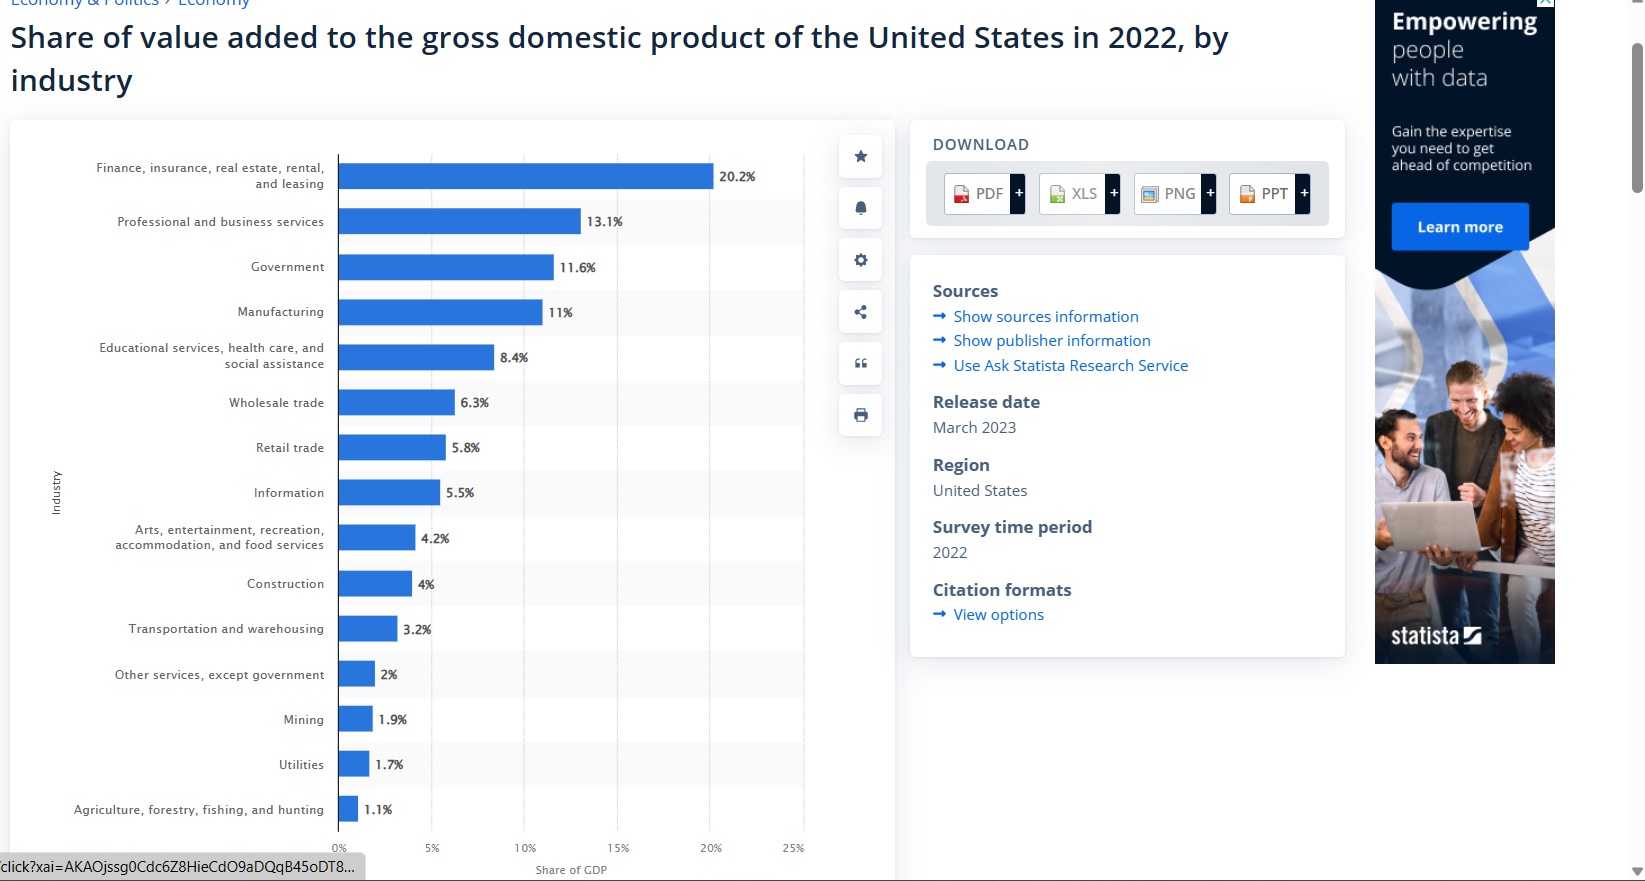Click the plus beside PPT download
1645x881 pixels.
coord(1303,194)
